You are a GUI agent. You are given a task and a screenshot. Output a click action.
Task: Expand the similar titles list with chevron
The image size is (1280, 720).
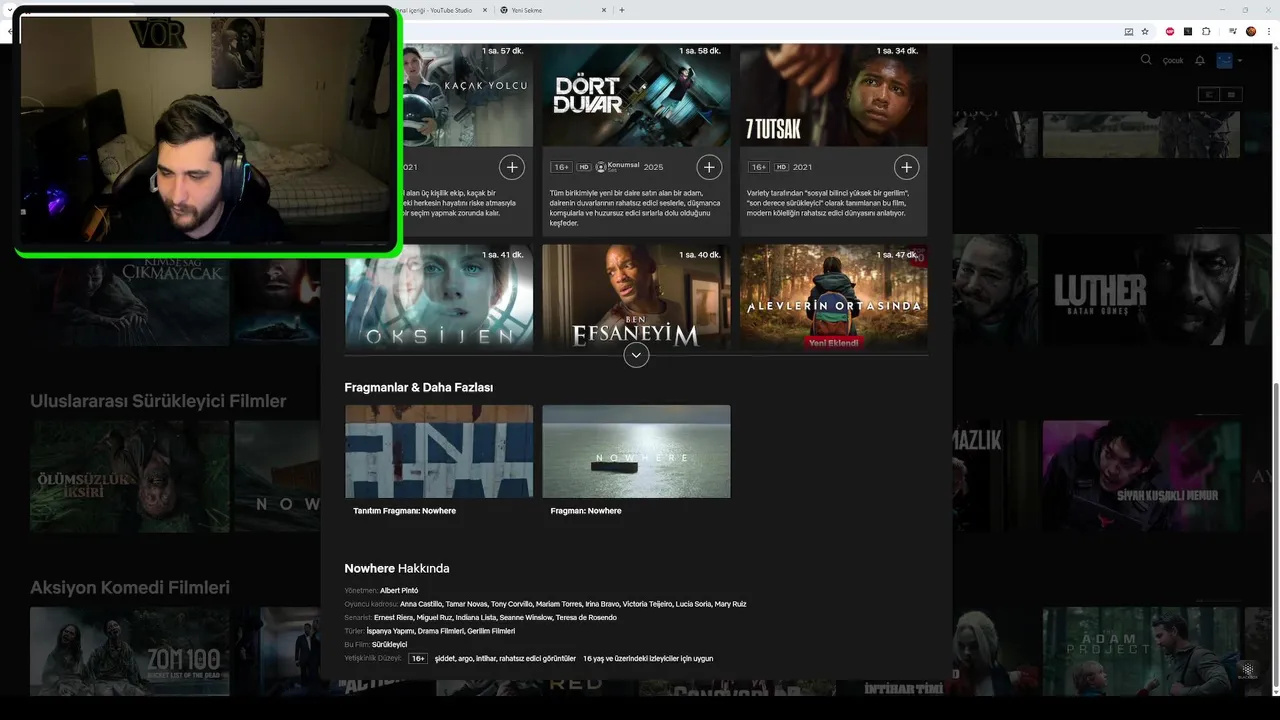coord(636,355)
